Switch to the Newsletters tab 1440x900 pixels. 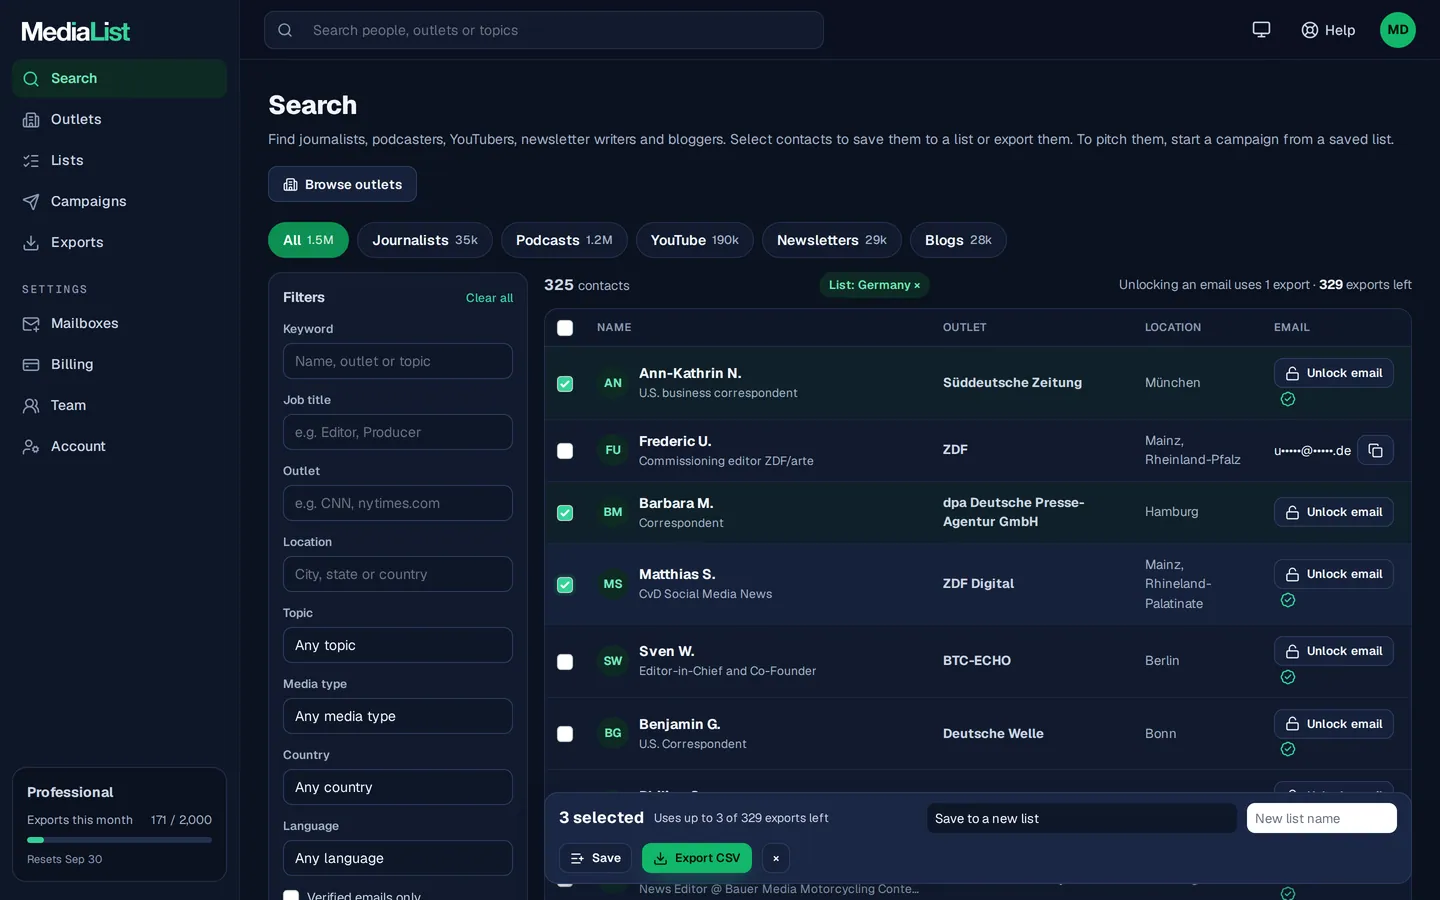point(832,240)
